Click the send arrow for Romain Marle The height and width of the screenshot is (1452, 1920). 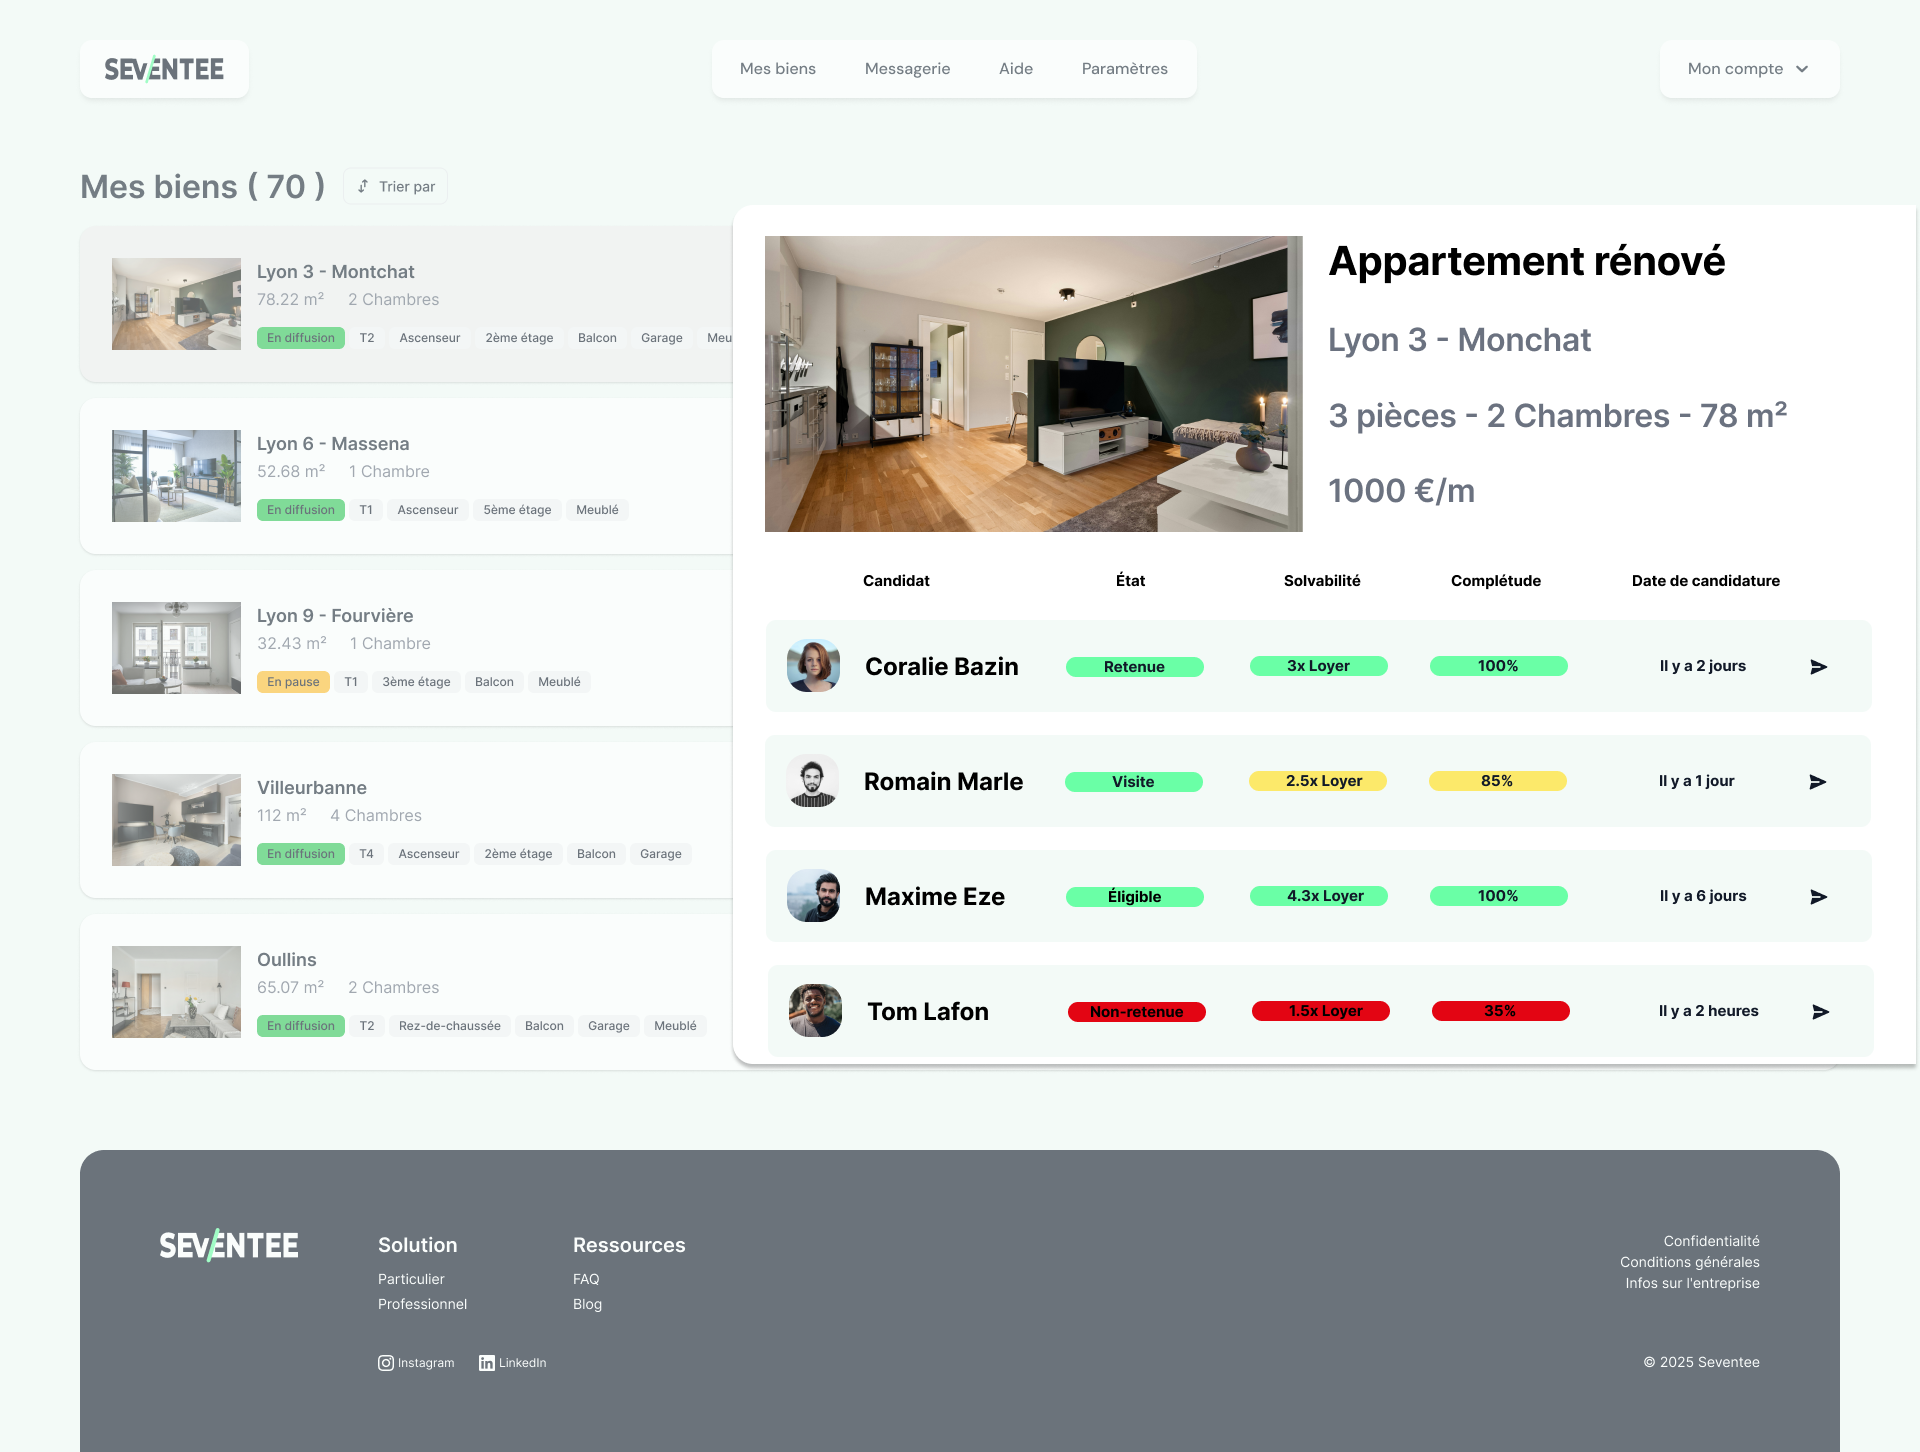pyautogui.click(x=1817, y=782)
